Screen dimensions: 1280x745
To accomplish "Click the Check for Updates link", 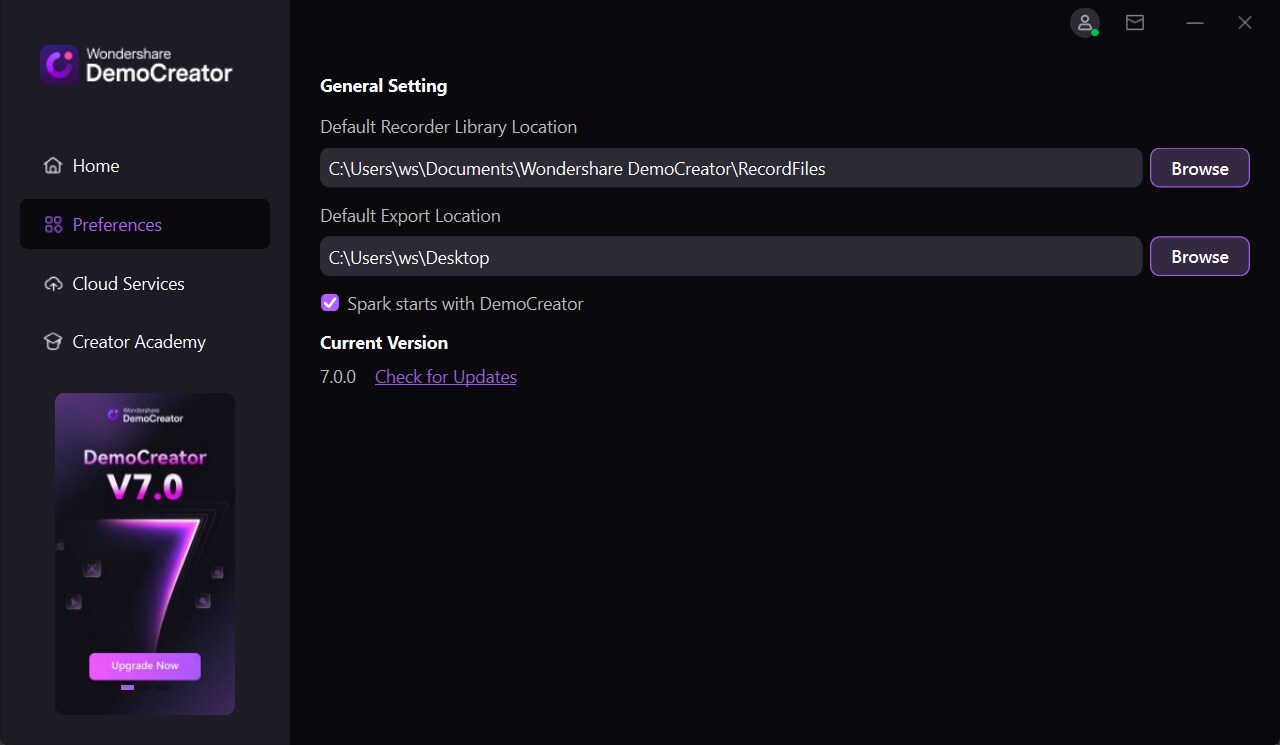I will point(445,377).
